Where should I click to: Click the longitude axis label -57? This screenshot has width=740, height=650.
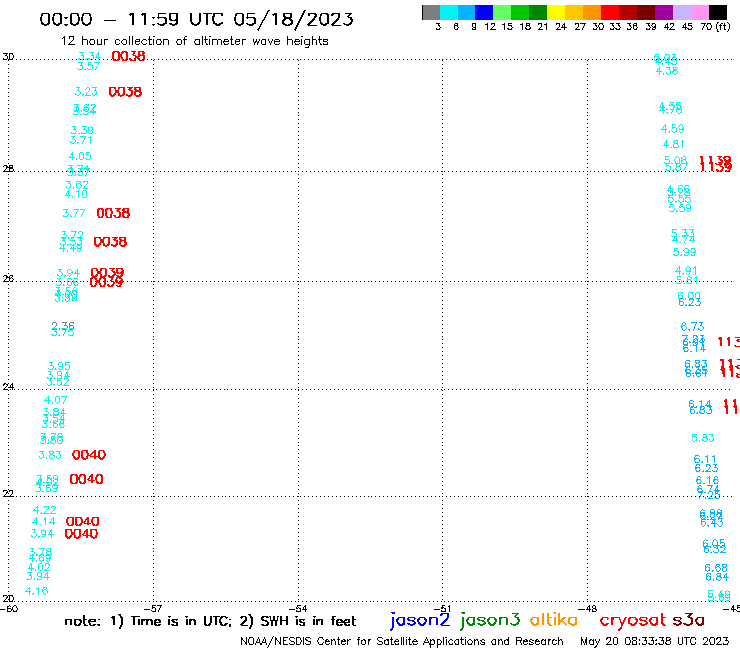pyautogui.click(x=154, y=609)
